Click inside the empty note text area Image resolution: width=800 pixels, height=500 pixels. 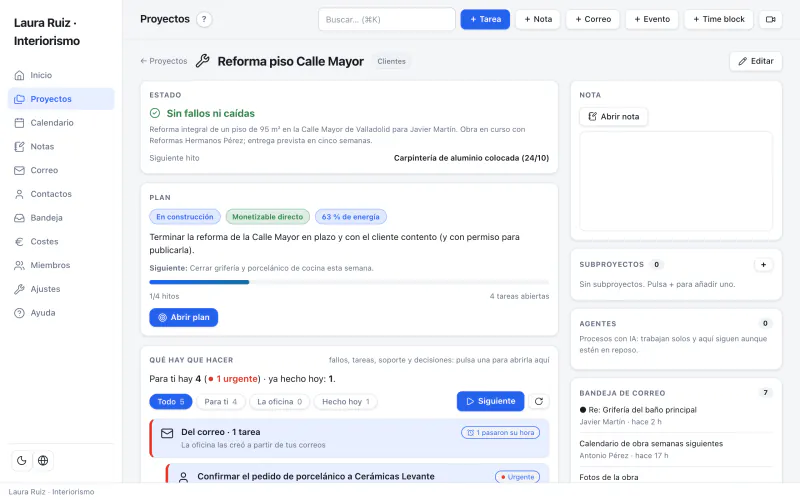[676, 182]
